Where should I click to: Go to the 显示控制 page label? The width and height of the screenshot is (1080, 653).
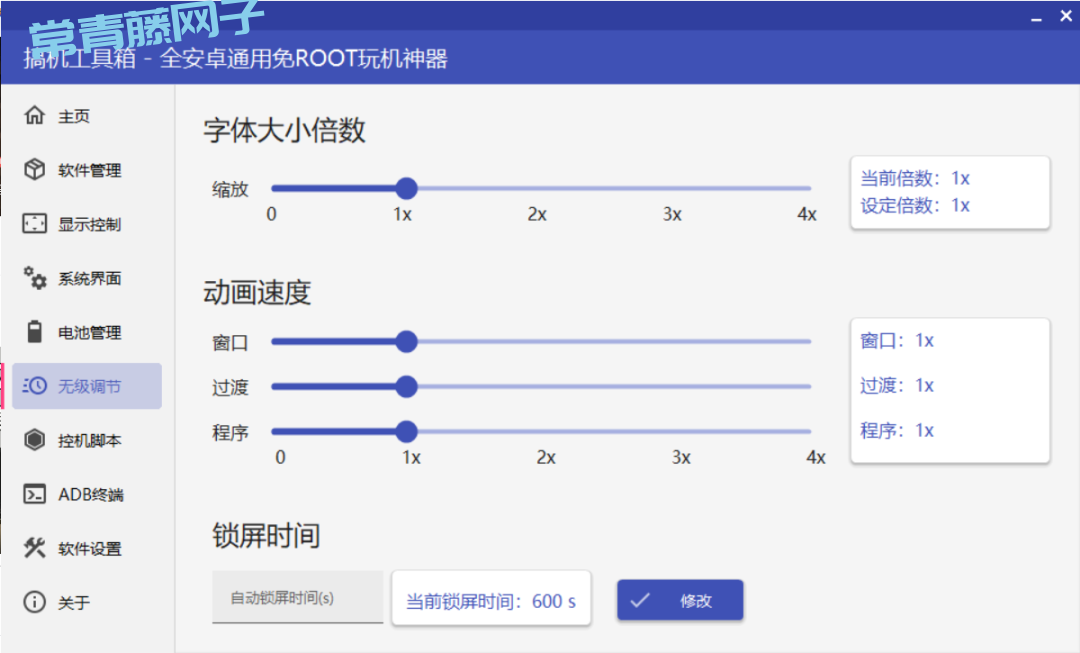89,224
